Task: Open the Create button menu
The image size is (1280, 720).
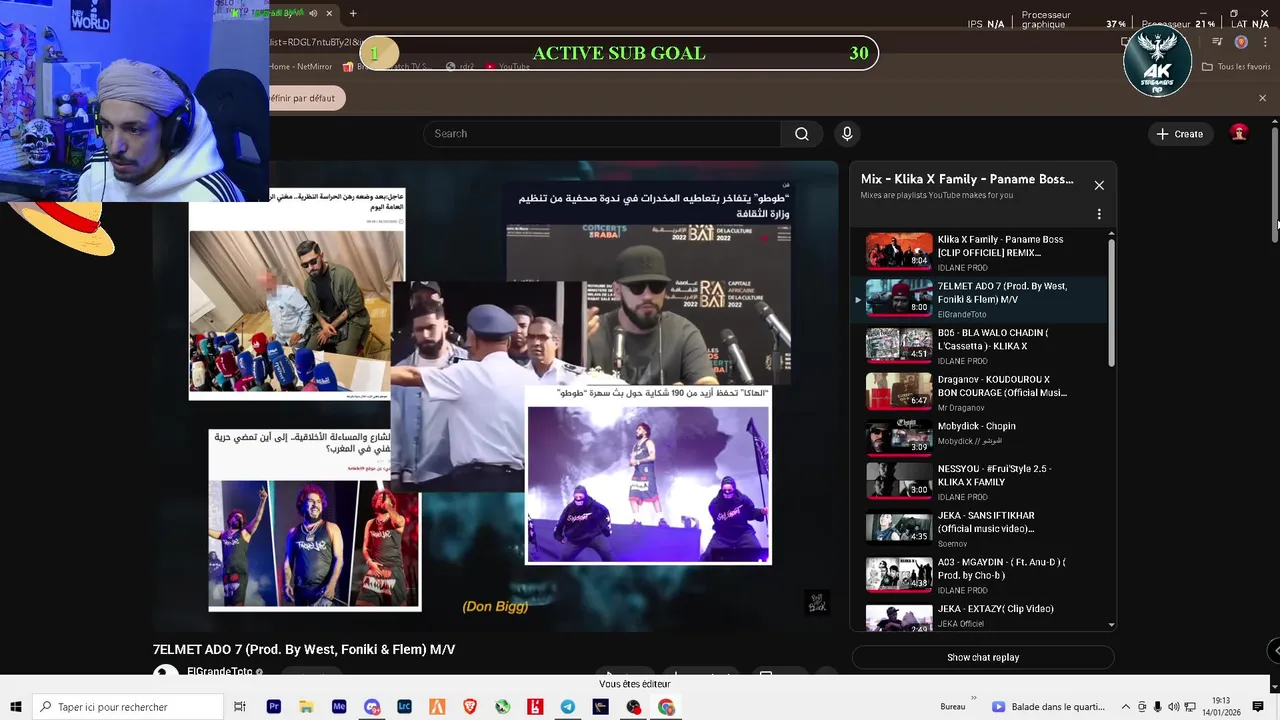Action: 1180,134
